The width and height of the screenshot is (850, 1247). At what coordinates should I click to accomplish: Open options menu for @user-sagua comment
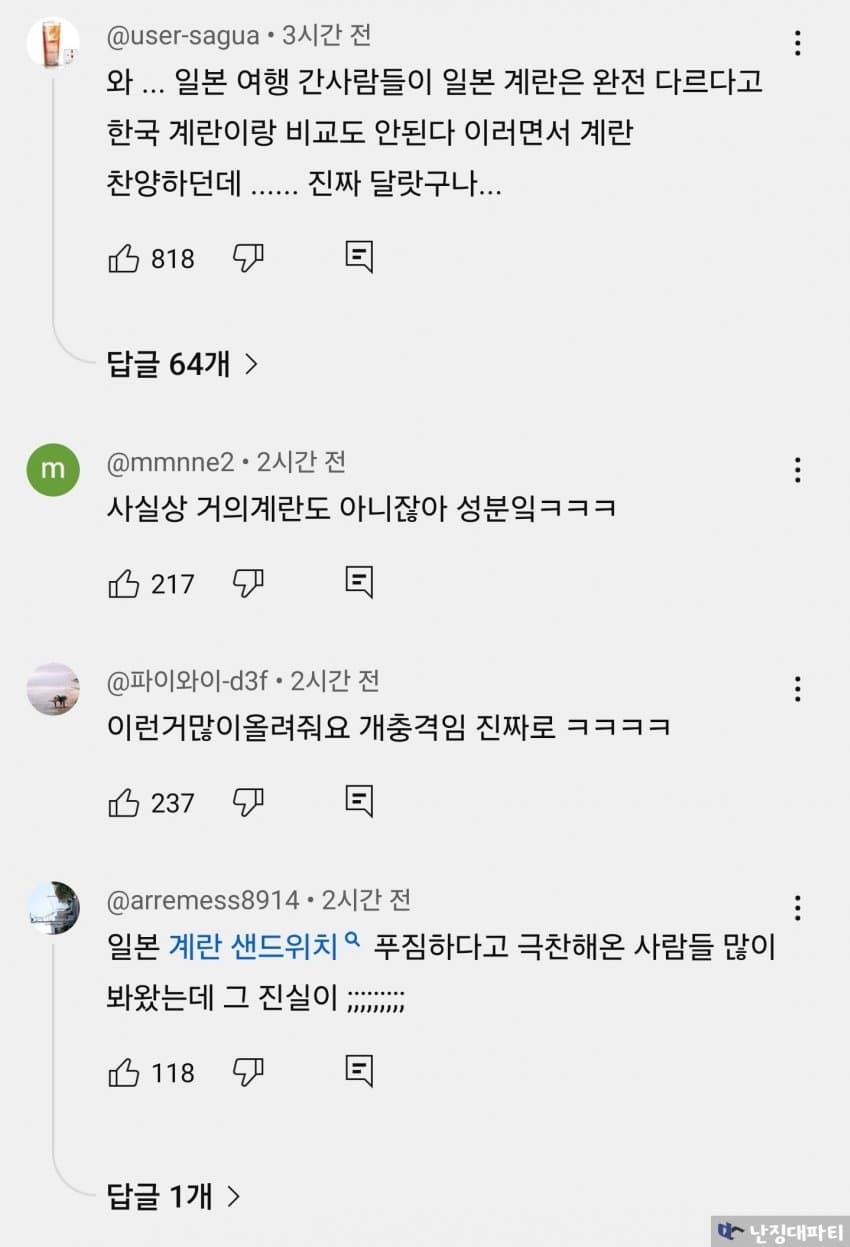point(797,43)
